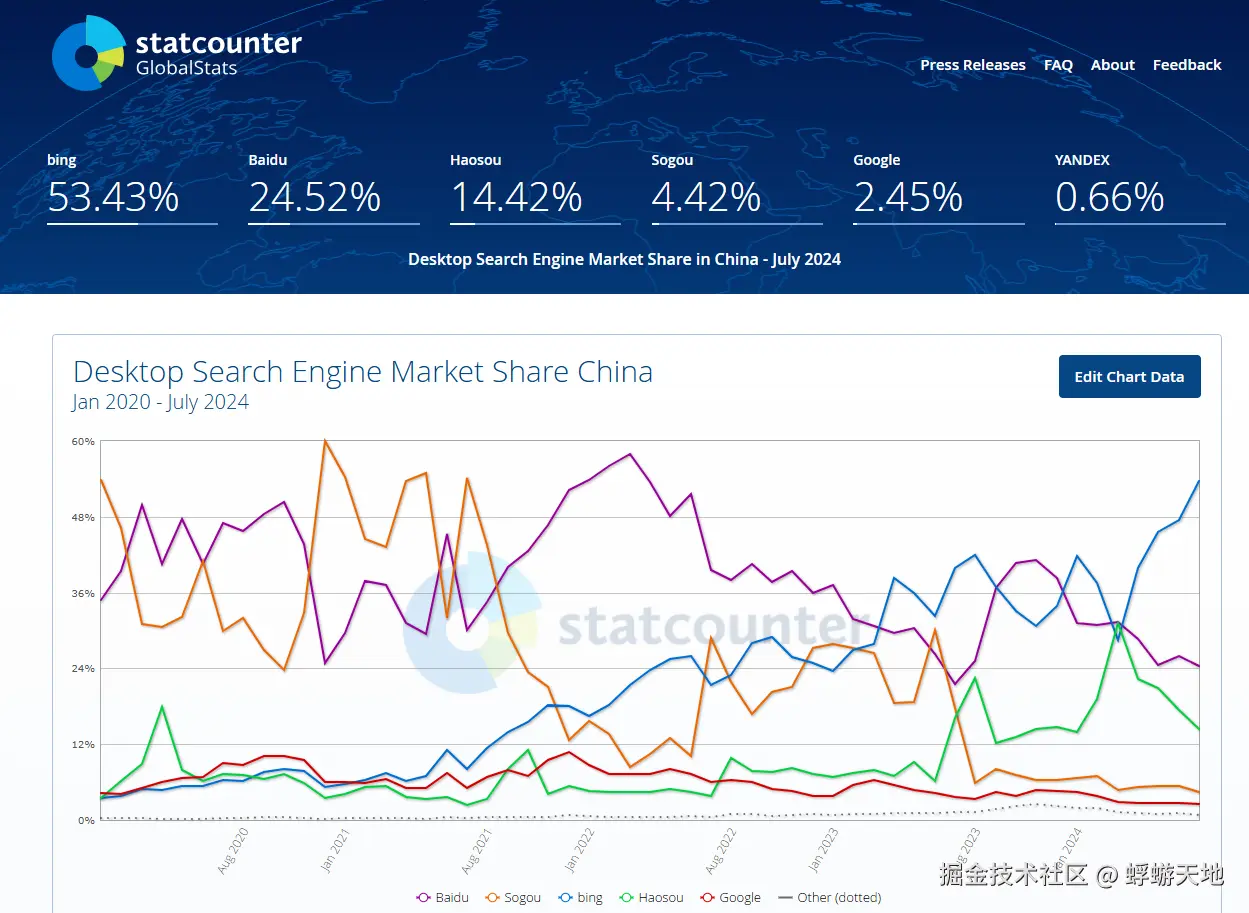The image size is (1249, 913).
Task: Open the statcounter GlobalStats logo
Action: (177, 52)
